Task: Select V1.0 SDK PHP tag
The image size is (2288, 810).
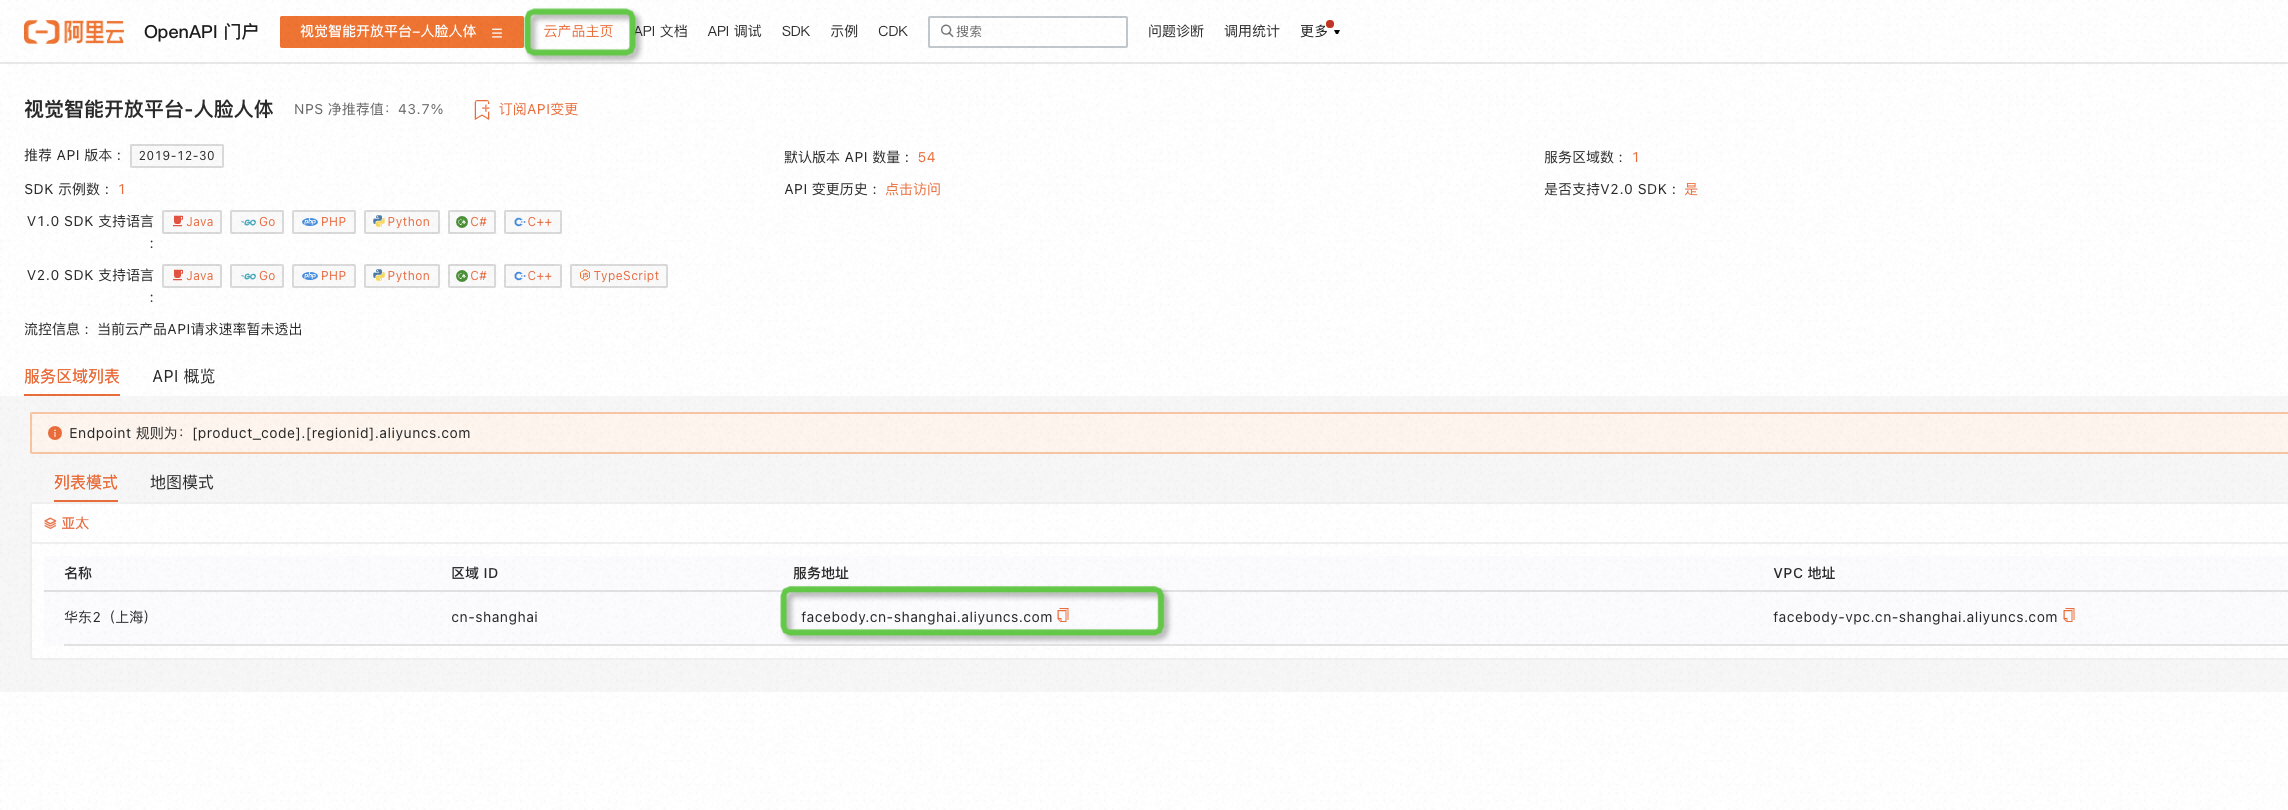Action: [324, 222]
